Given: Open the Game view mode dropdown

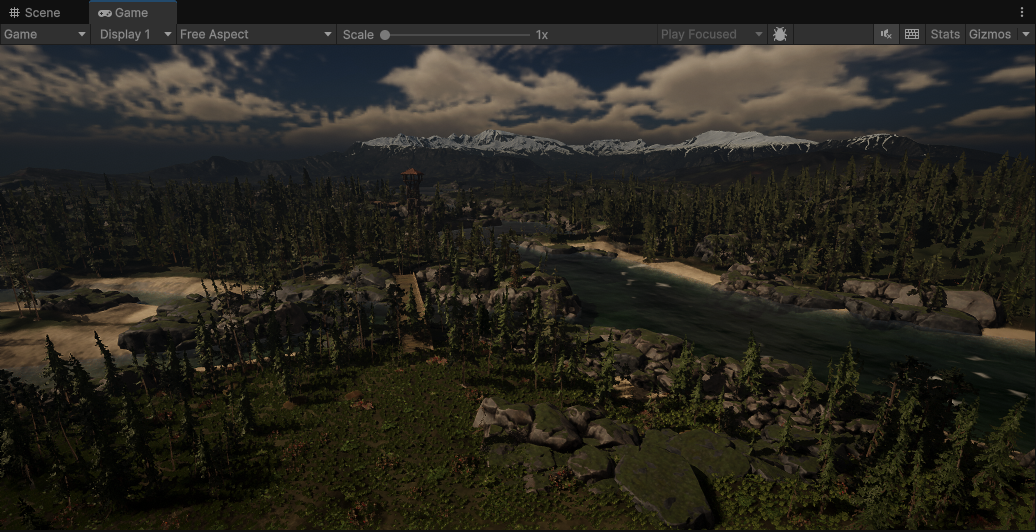Looking at the screenshot, I should click(45, 34).
